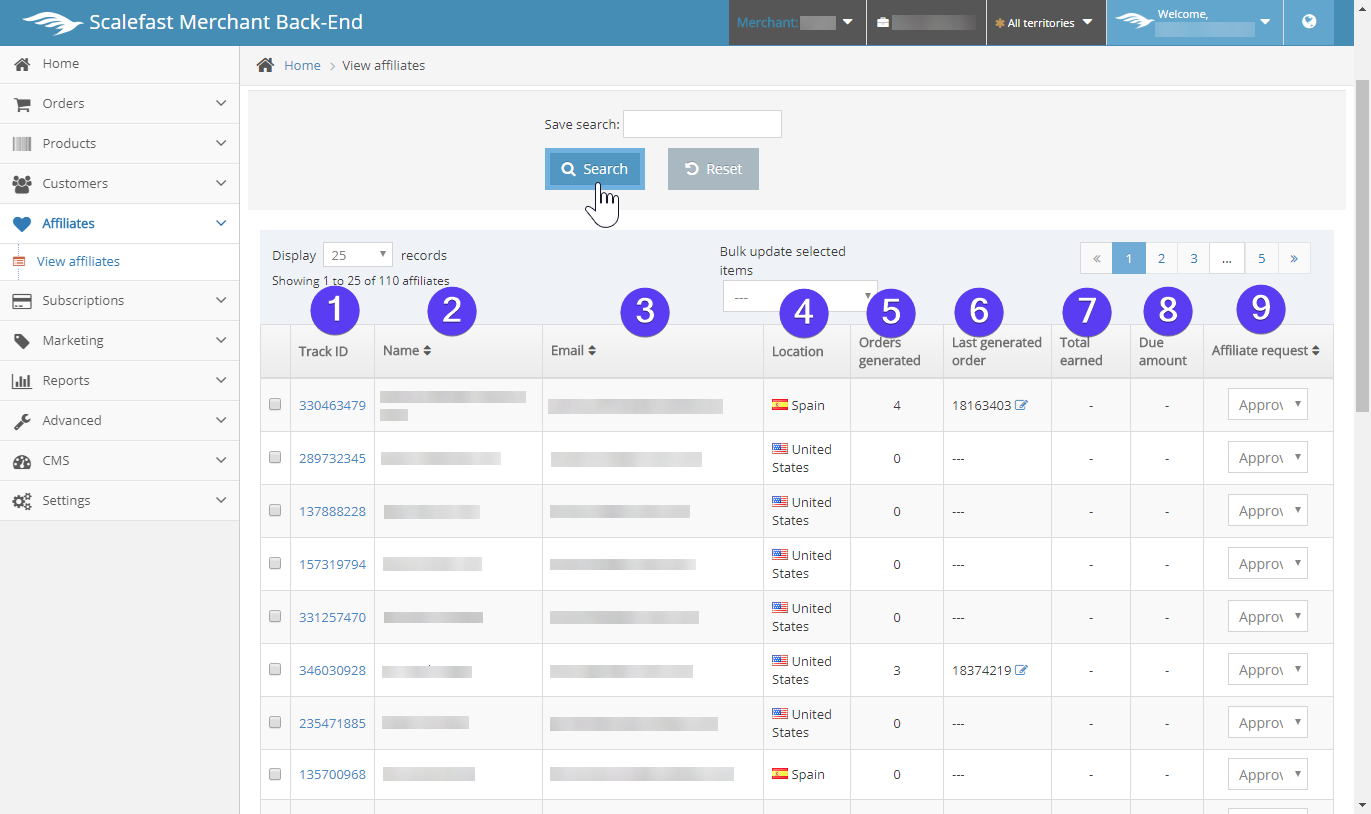Image resolution: width=1371 pixels, height=814 pixels.
Task: Sort by Email column arrows
Action: pos(592,351)
